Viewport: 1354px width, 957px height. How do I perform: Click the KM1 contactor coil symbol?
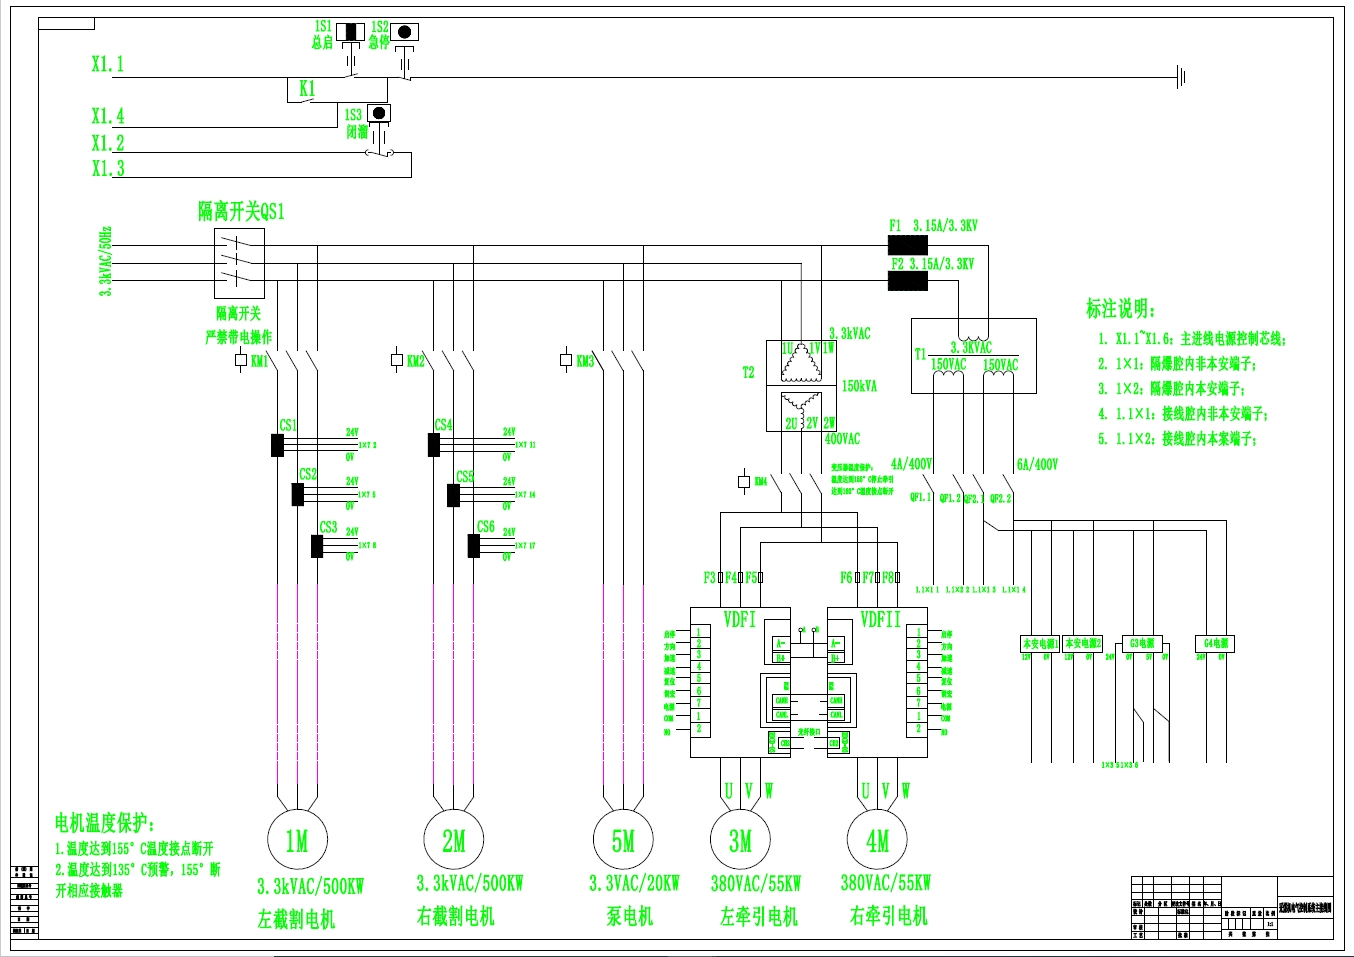pyautogui.click(x=241, y=360)
